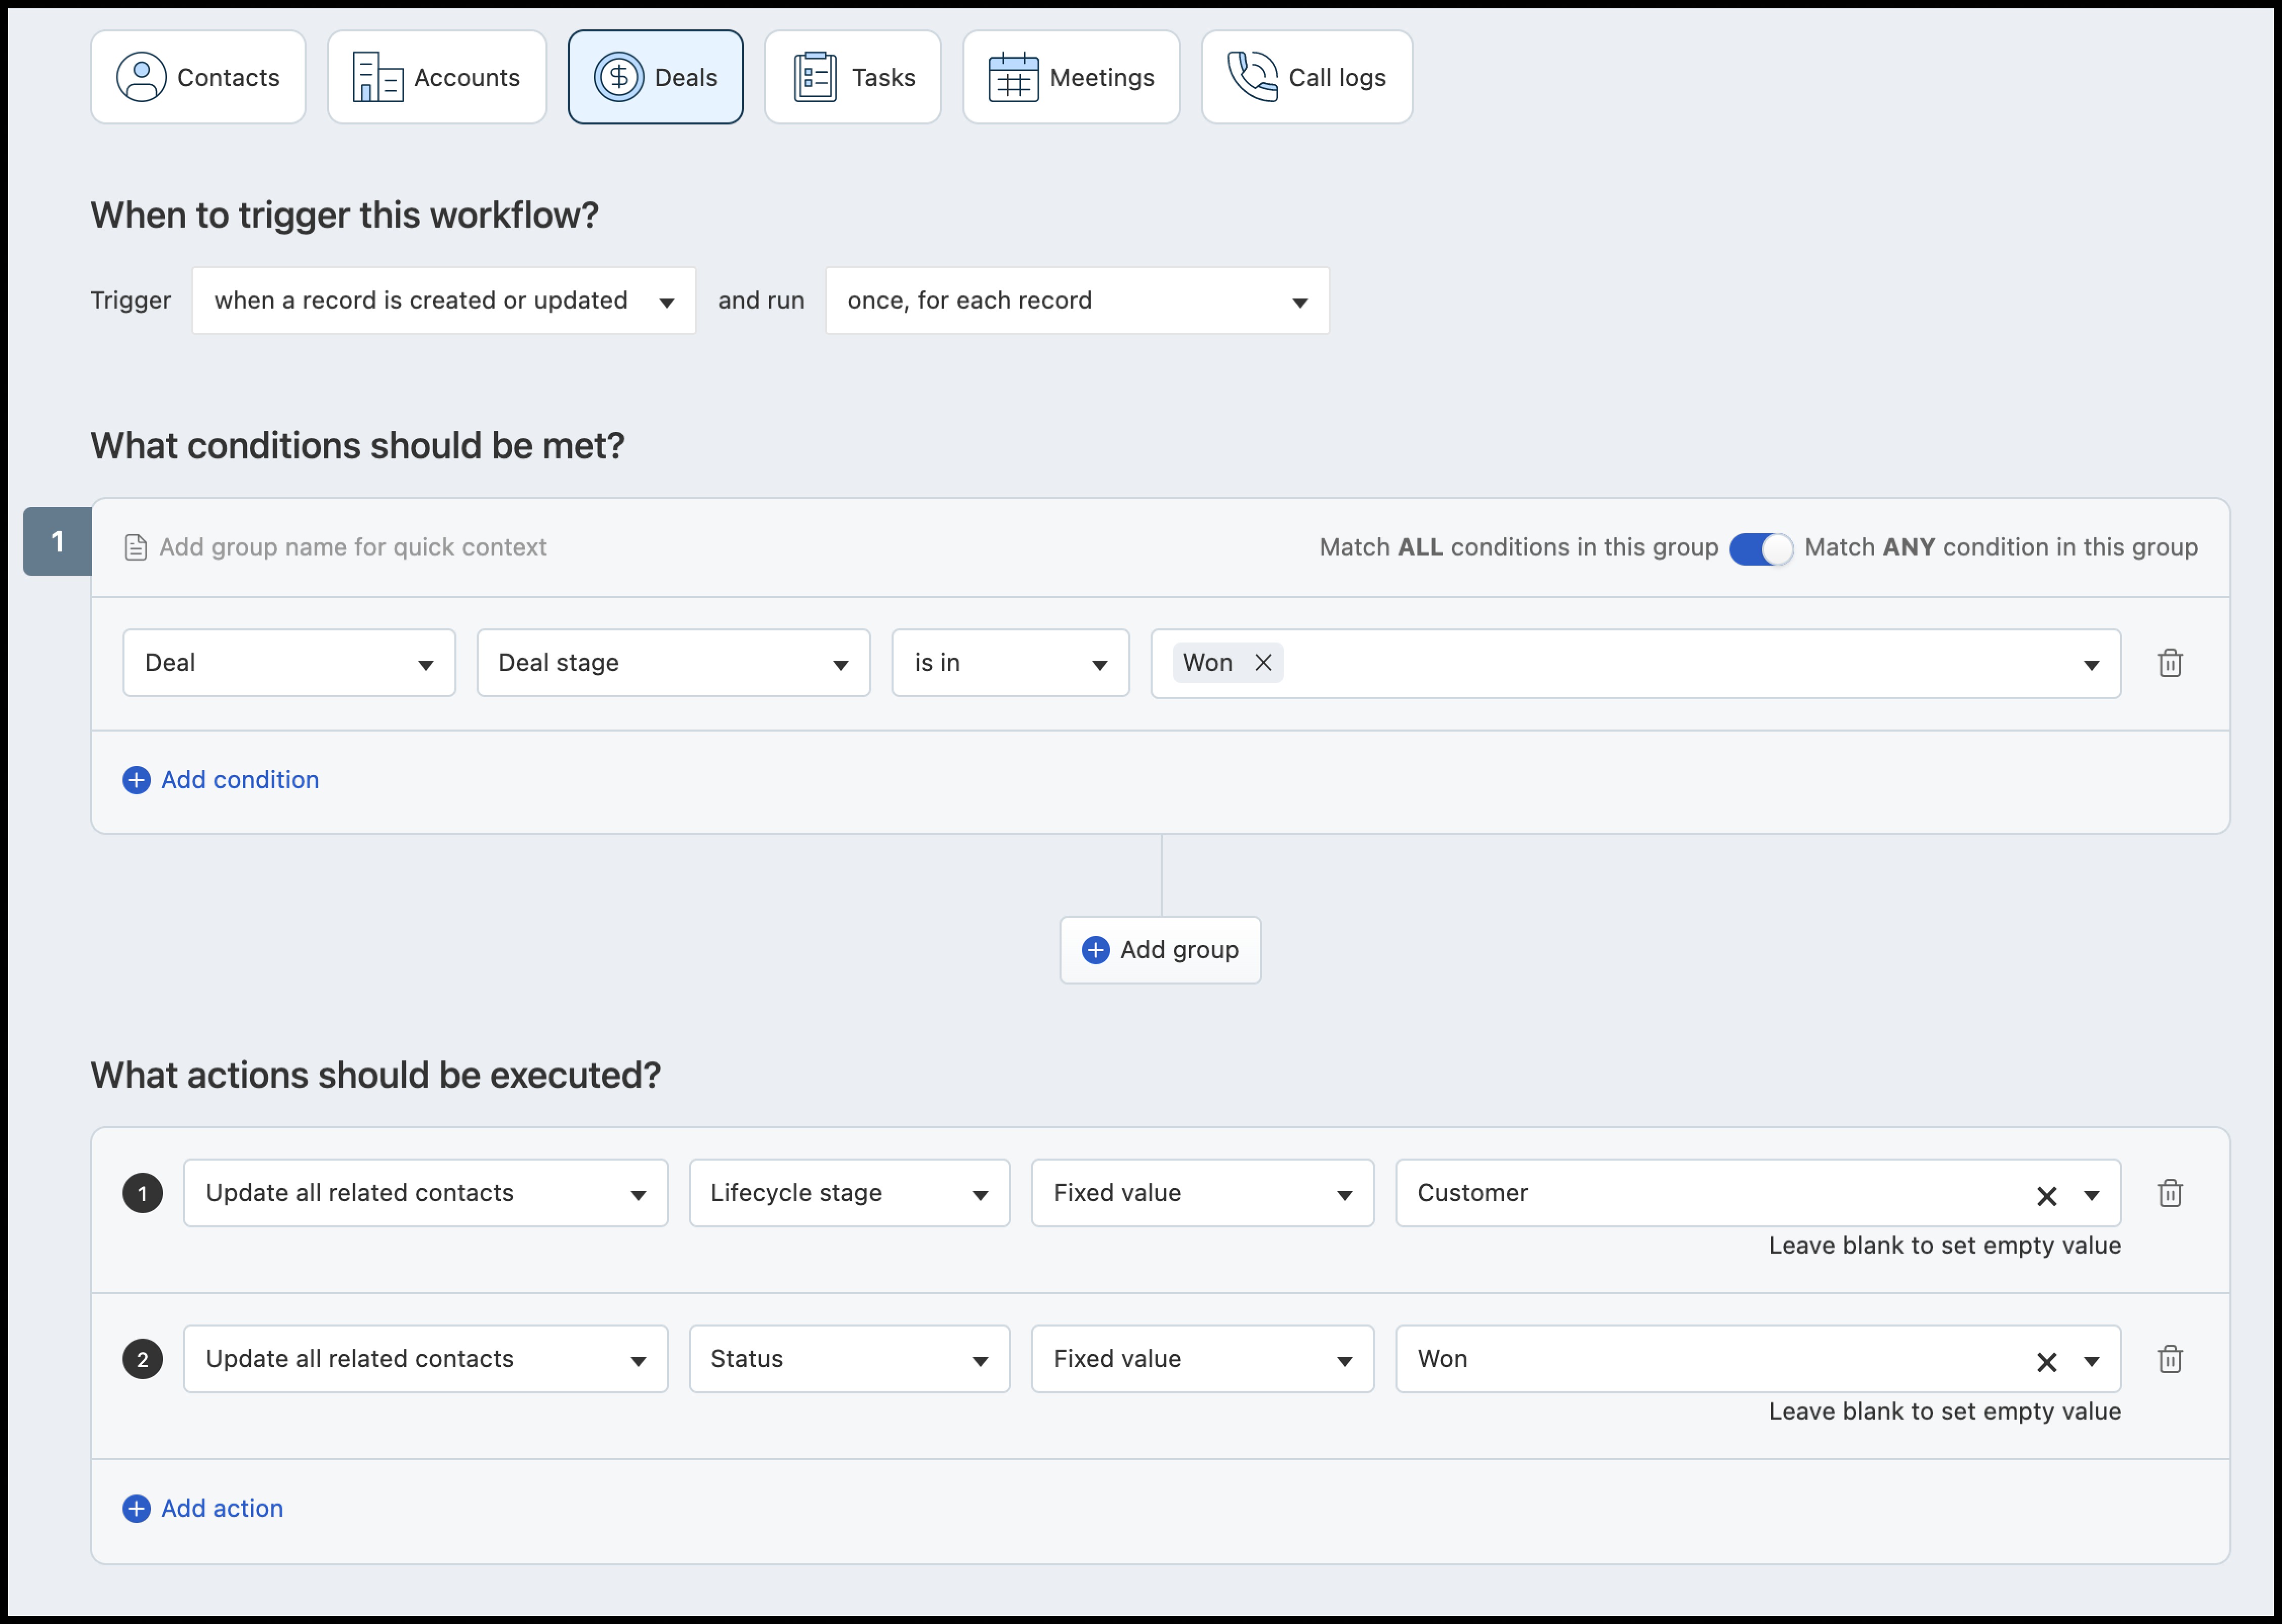Click the Add condition link

[221, 780]
